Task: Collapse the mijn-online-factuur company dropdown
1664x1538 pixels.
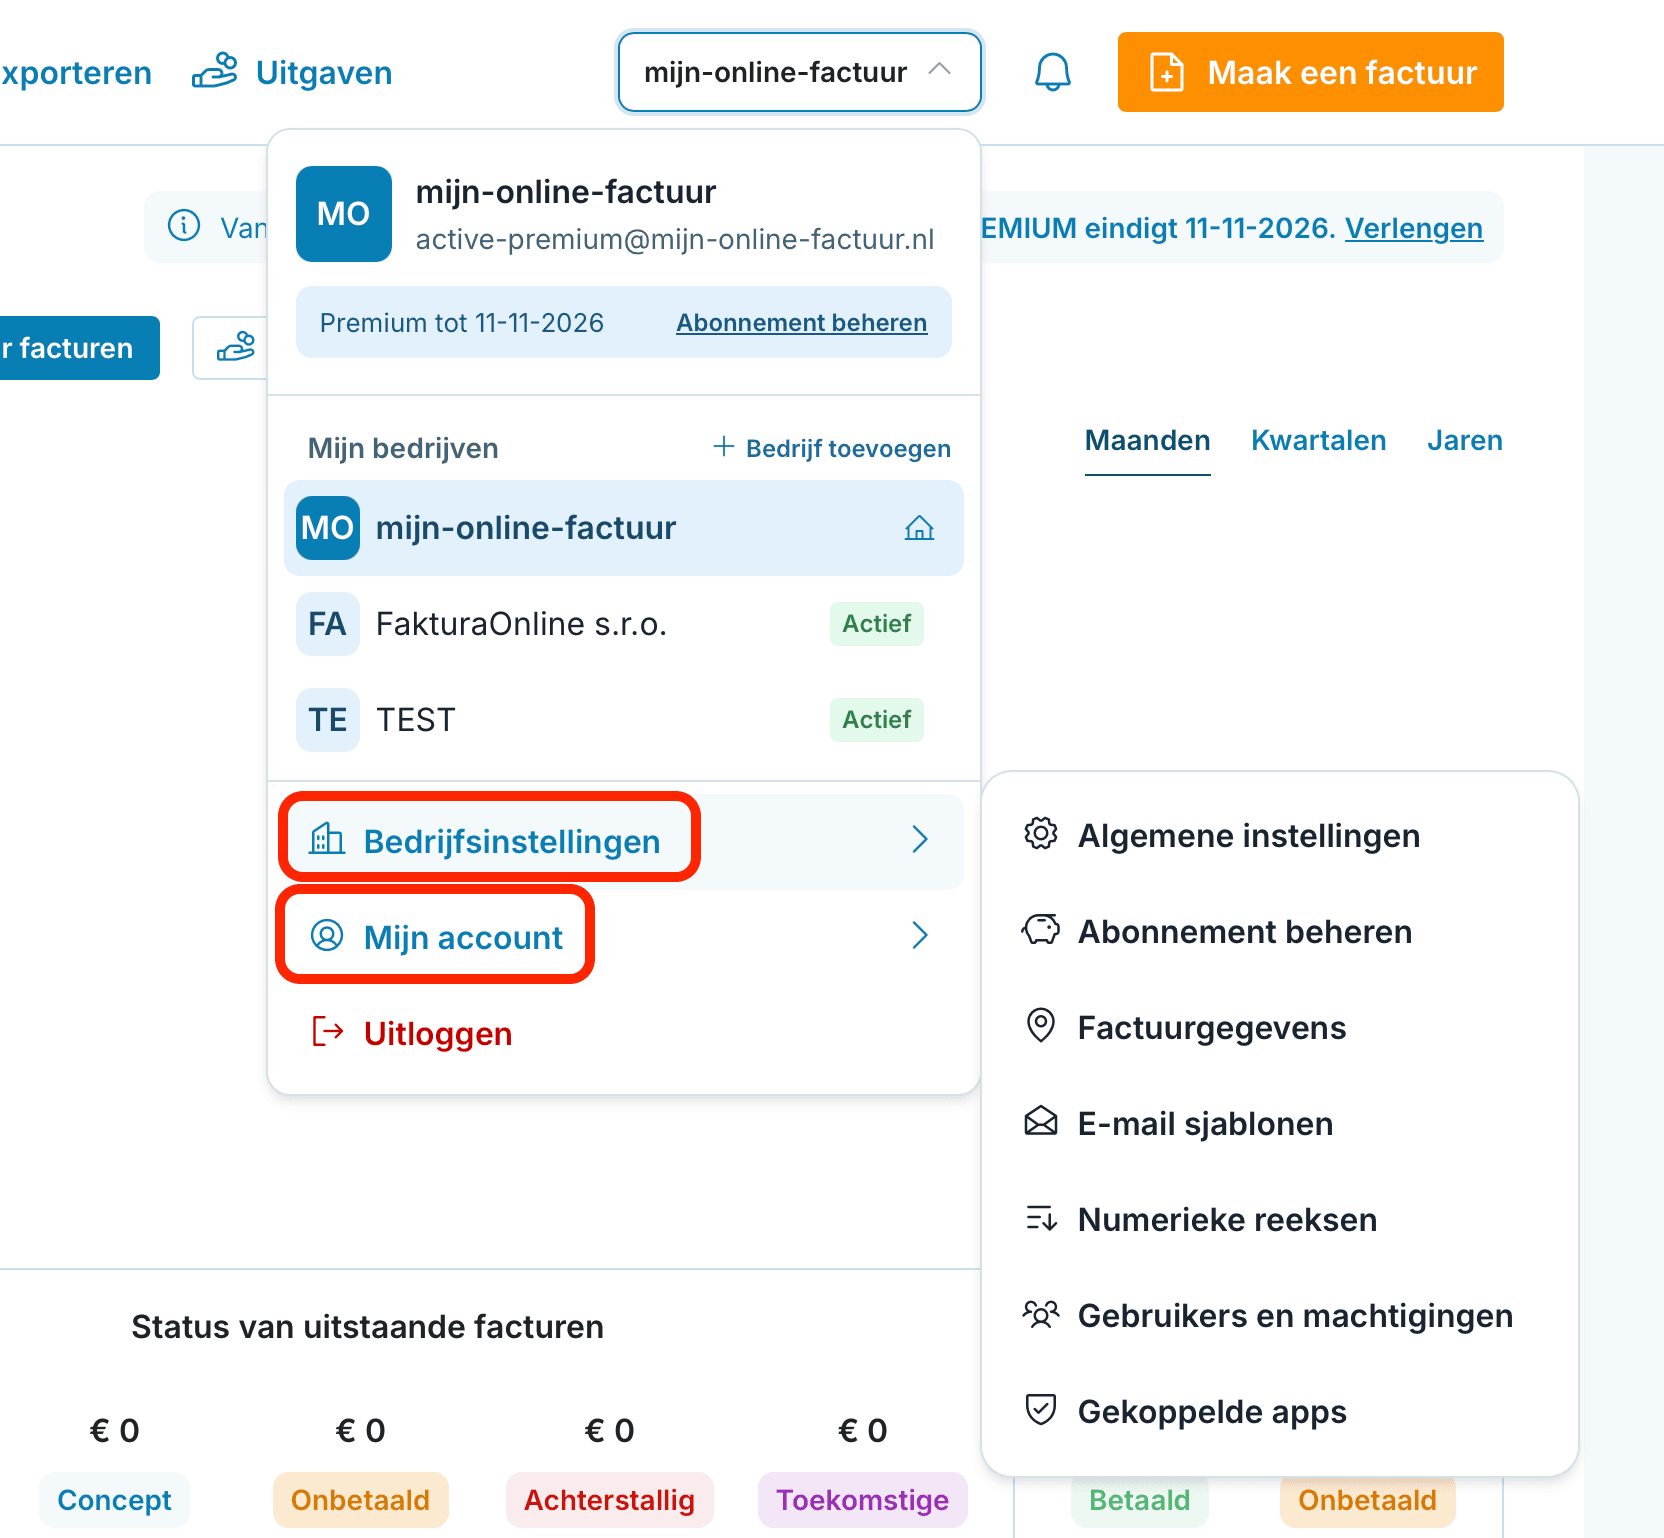Action: 799,72
